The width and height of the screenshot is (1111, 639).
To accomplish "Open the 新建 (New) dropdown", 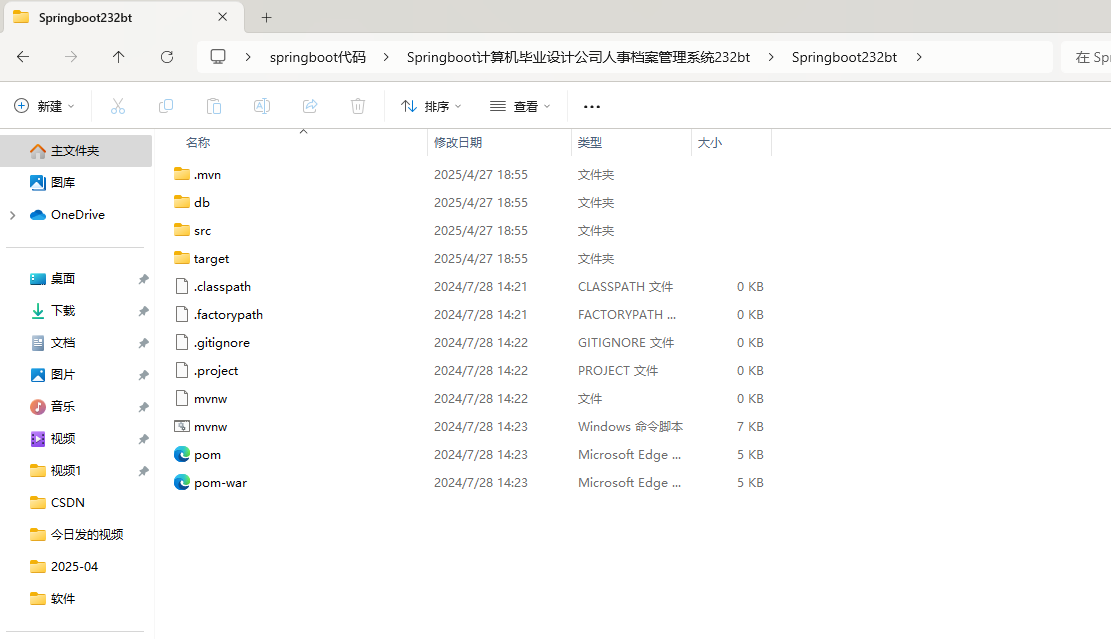I will (44, 106).
